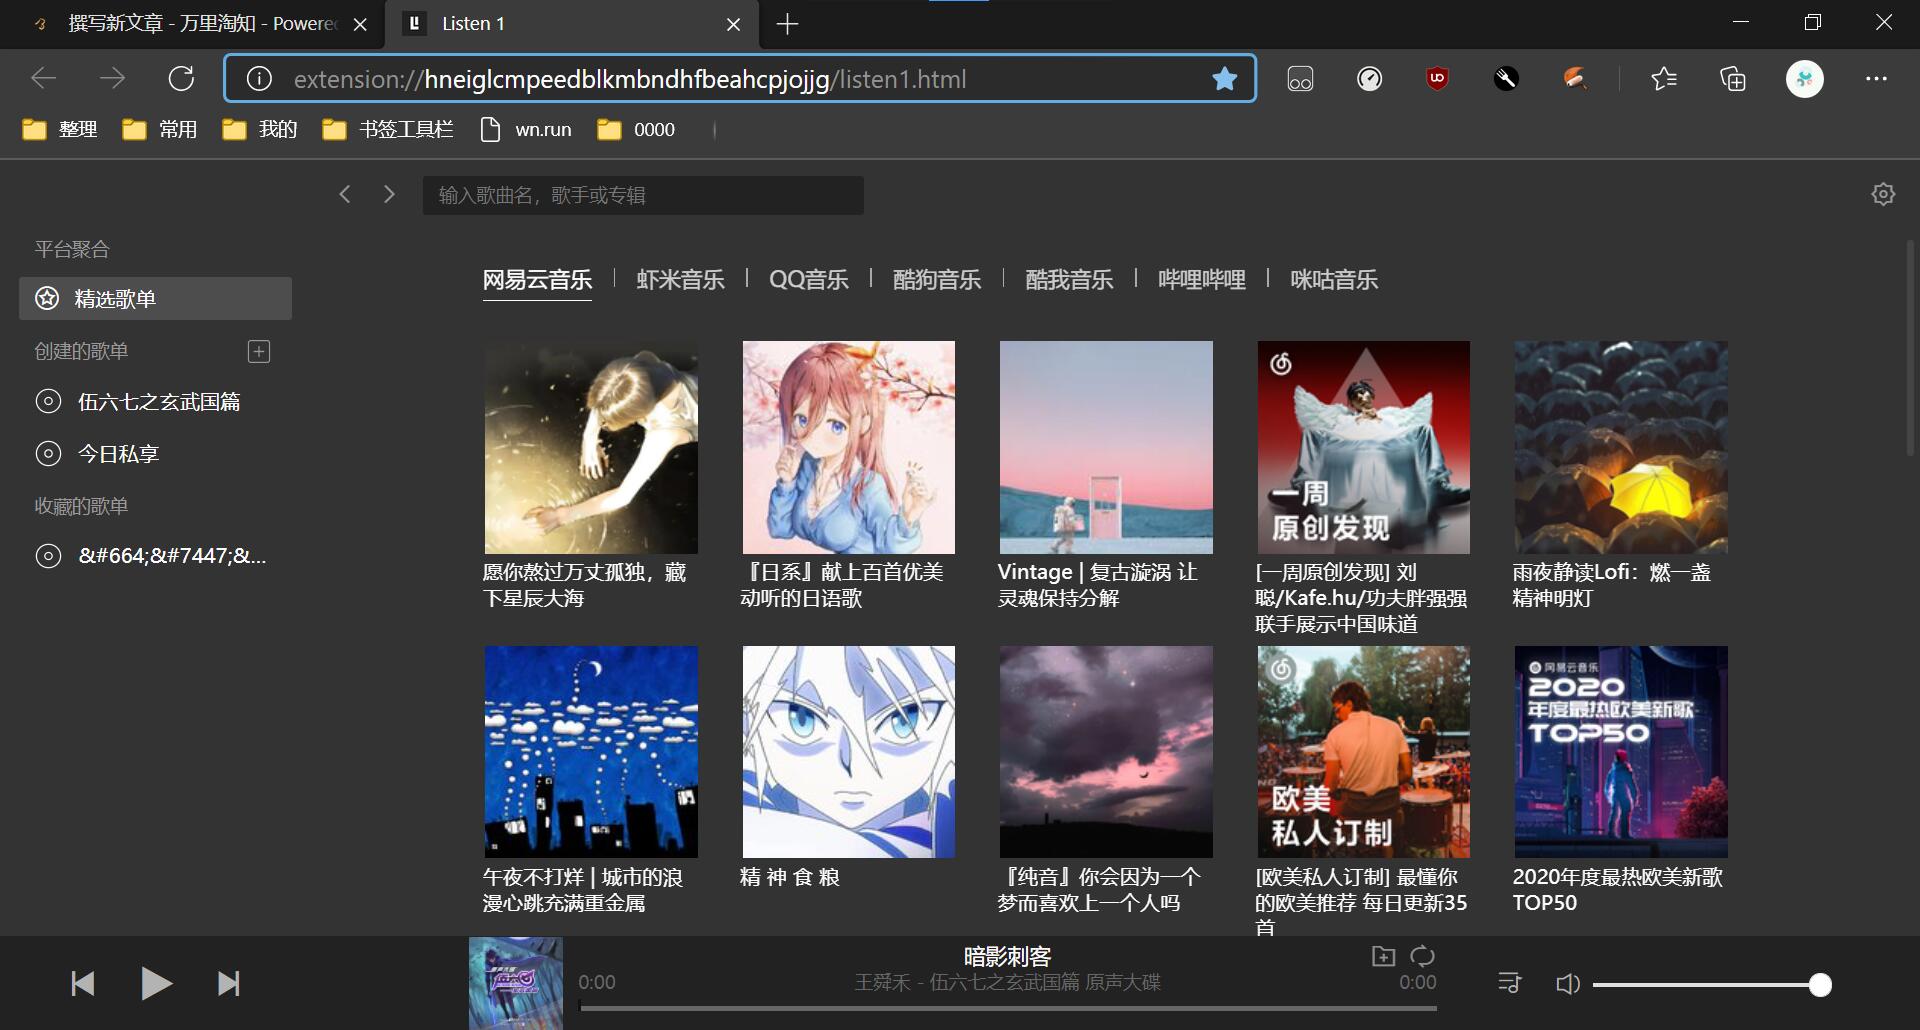The image size is (1920, 1030).
Task: Switch to 酷我音乐 tab
Action: 1069,280
